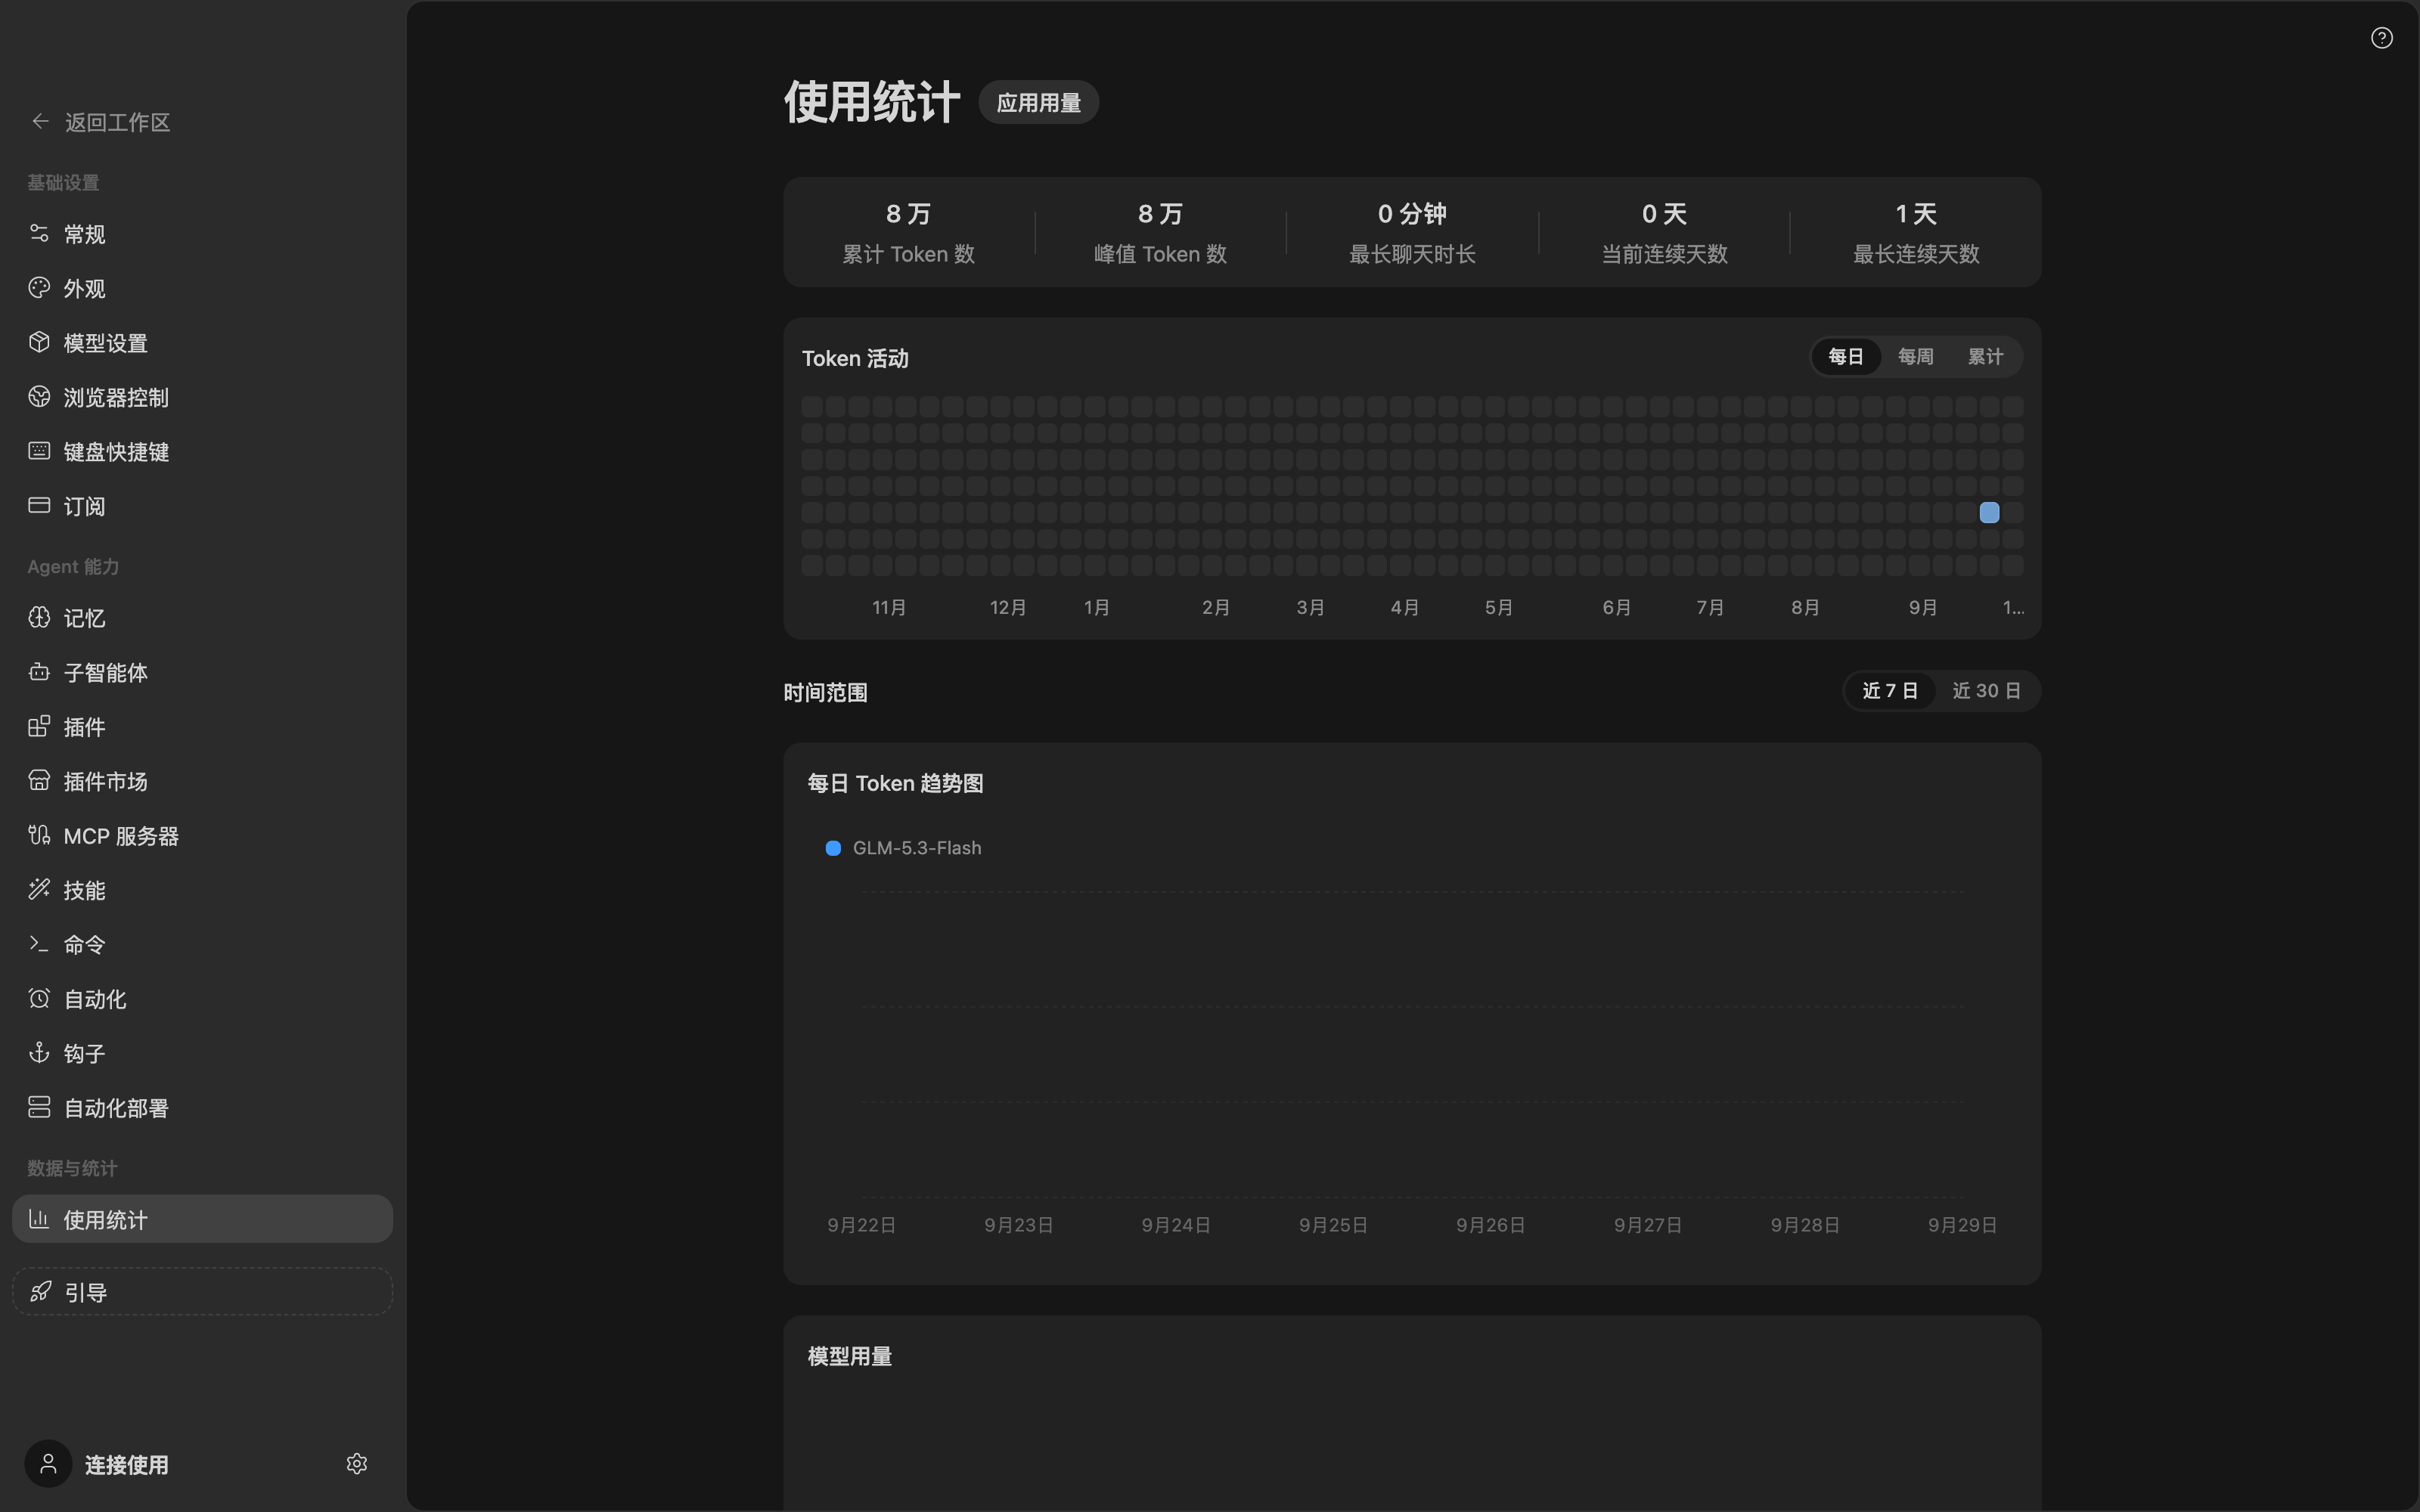Switch Token 活动 view to 累计
The height and width of the screenshot is (1512, 2420).
1986,357
